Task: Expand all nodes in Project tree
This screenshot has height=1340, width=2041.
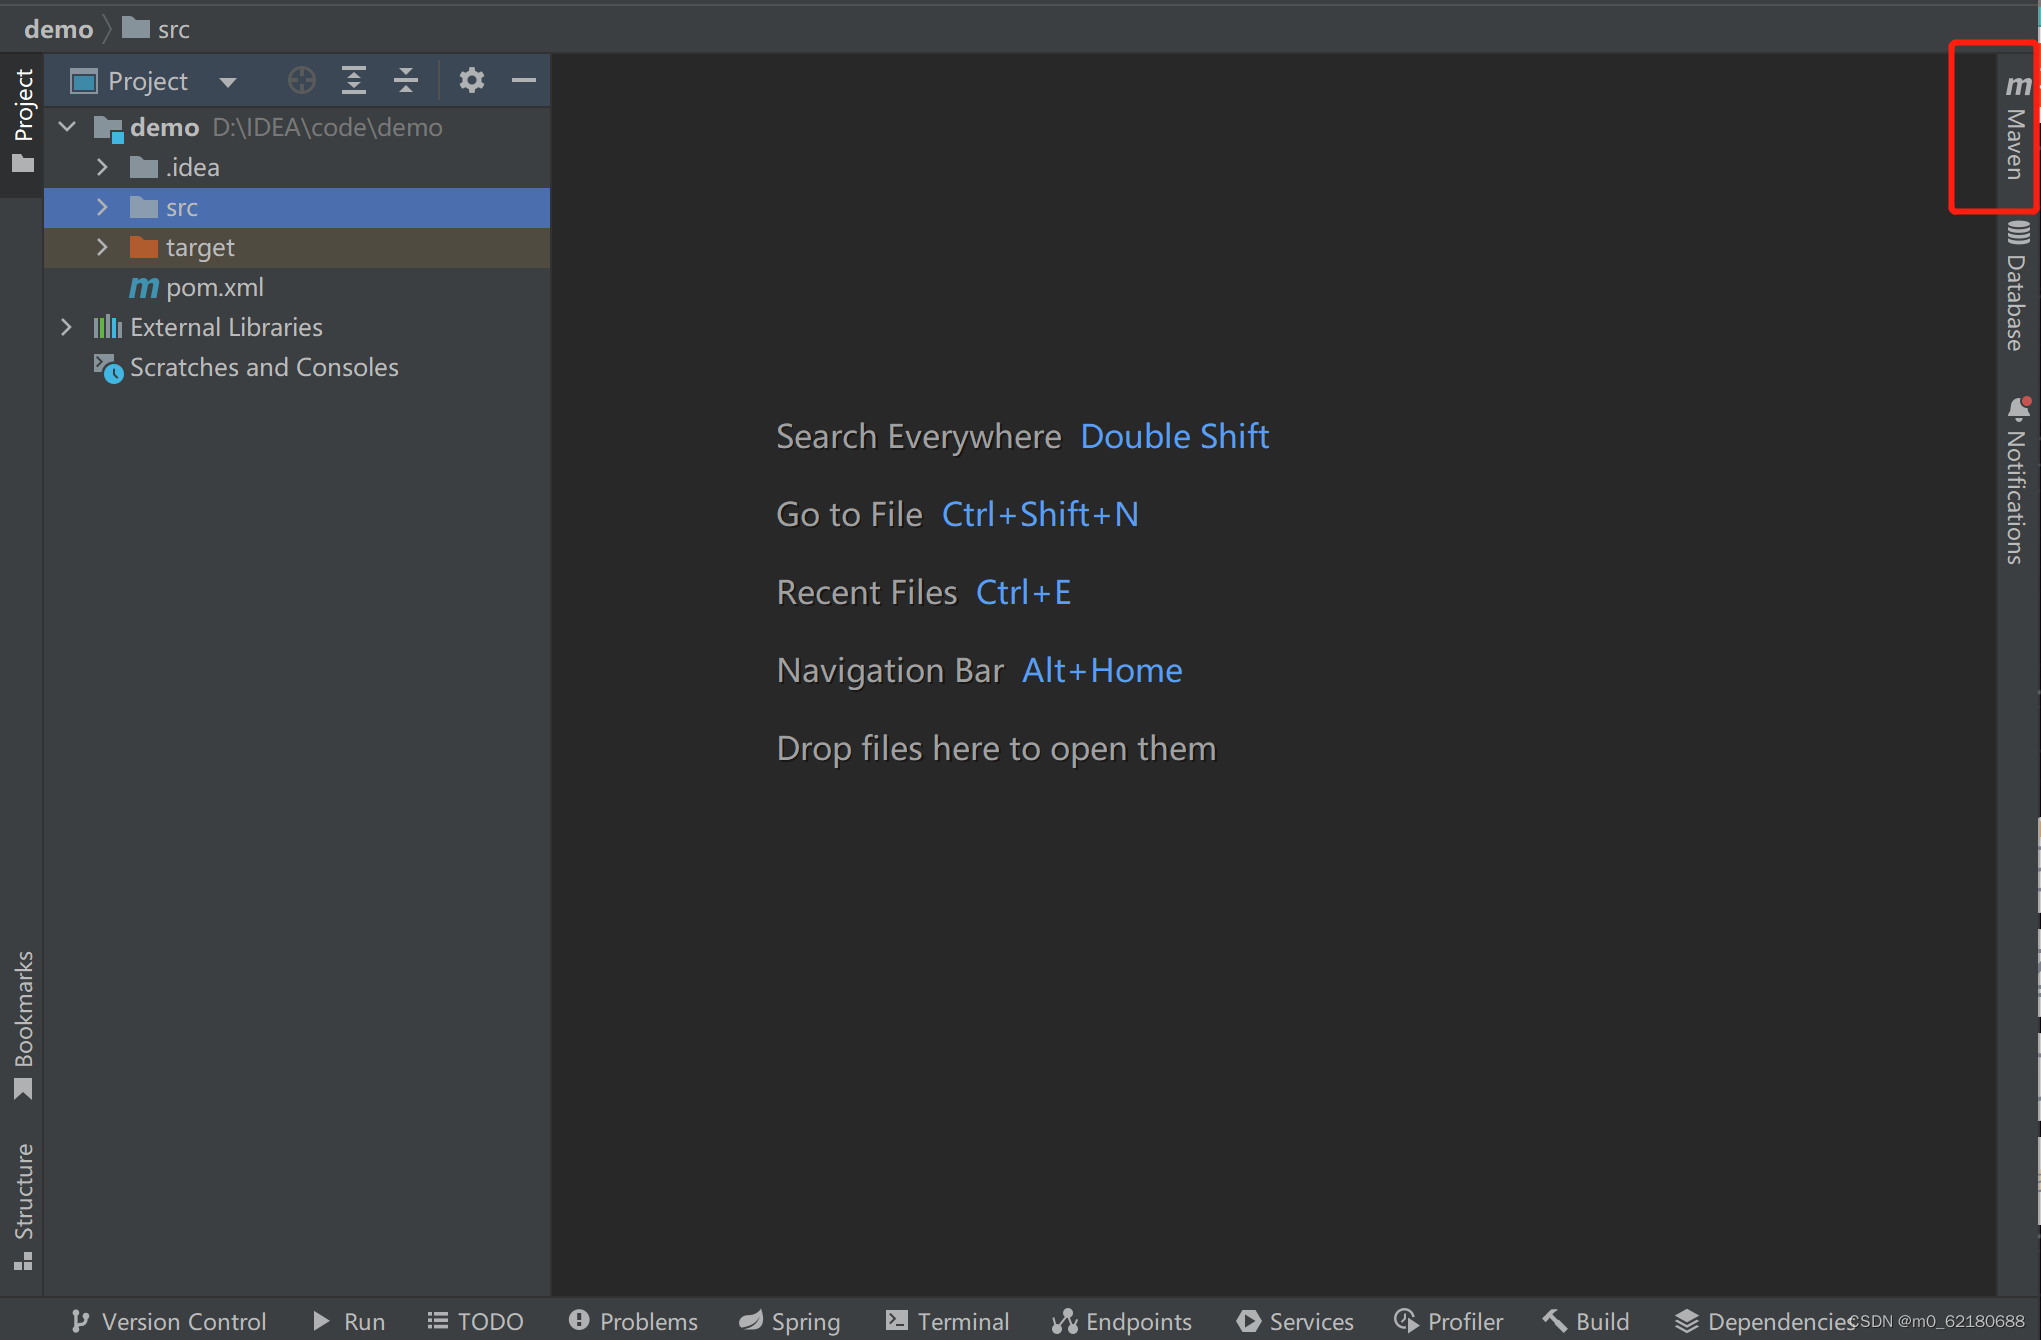Action: pos(354,80)
